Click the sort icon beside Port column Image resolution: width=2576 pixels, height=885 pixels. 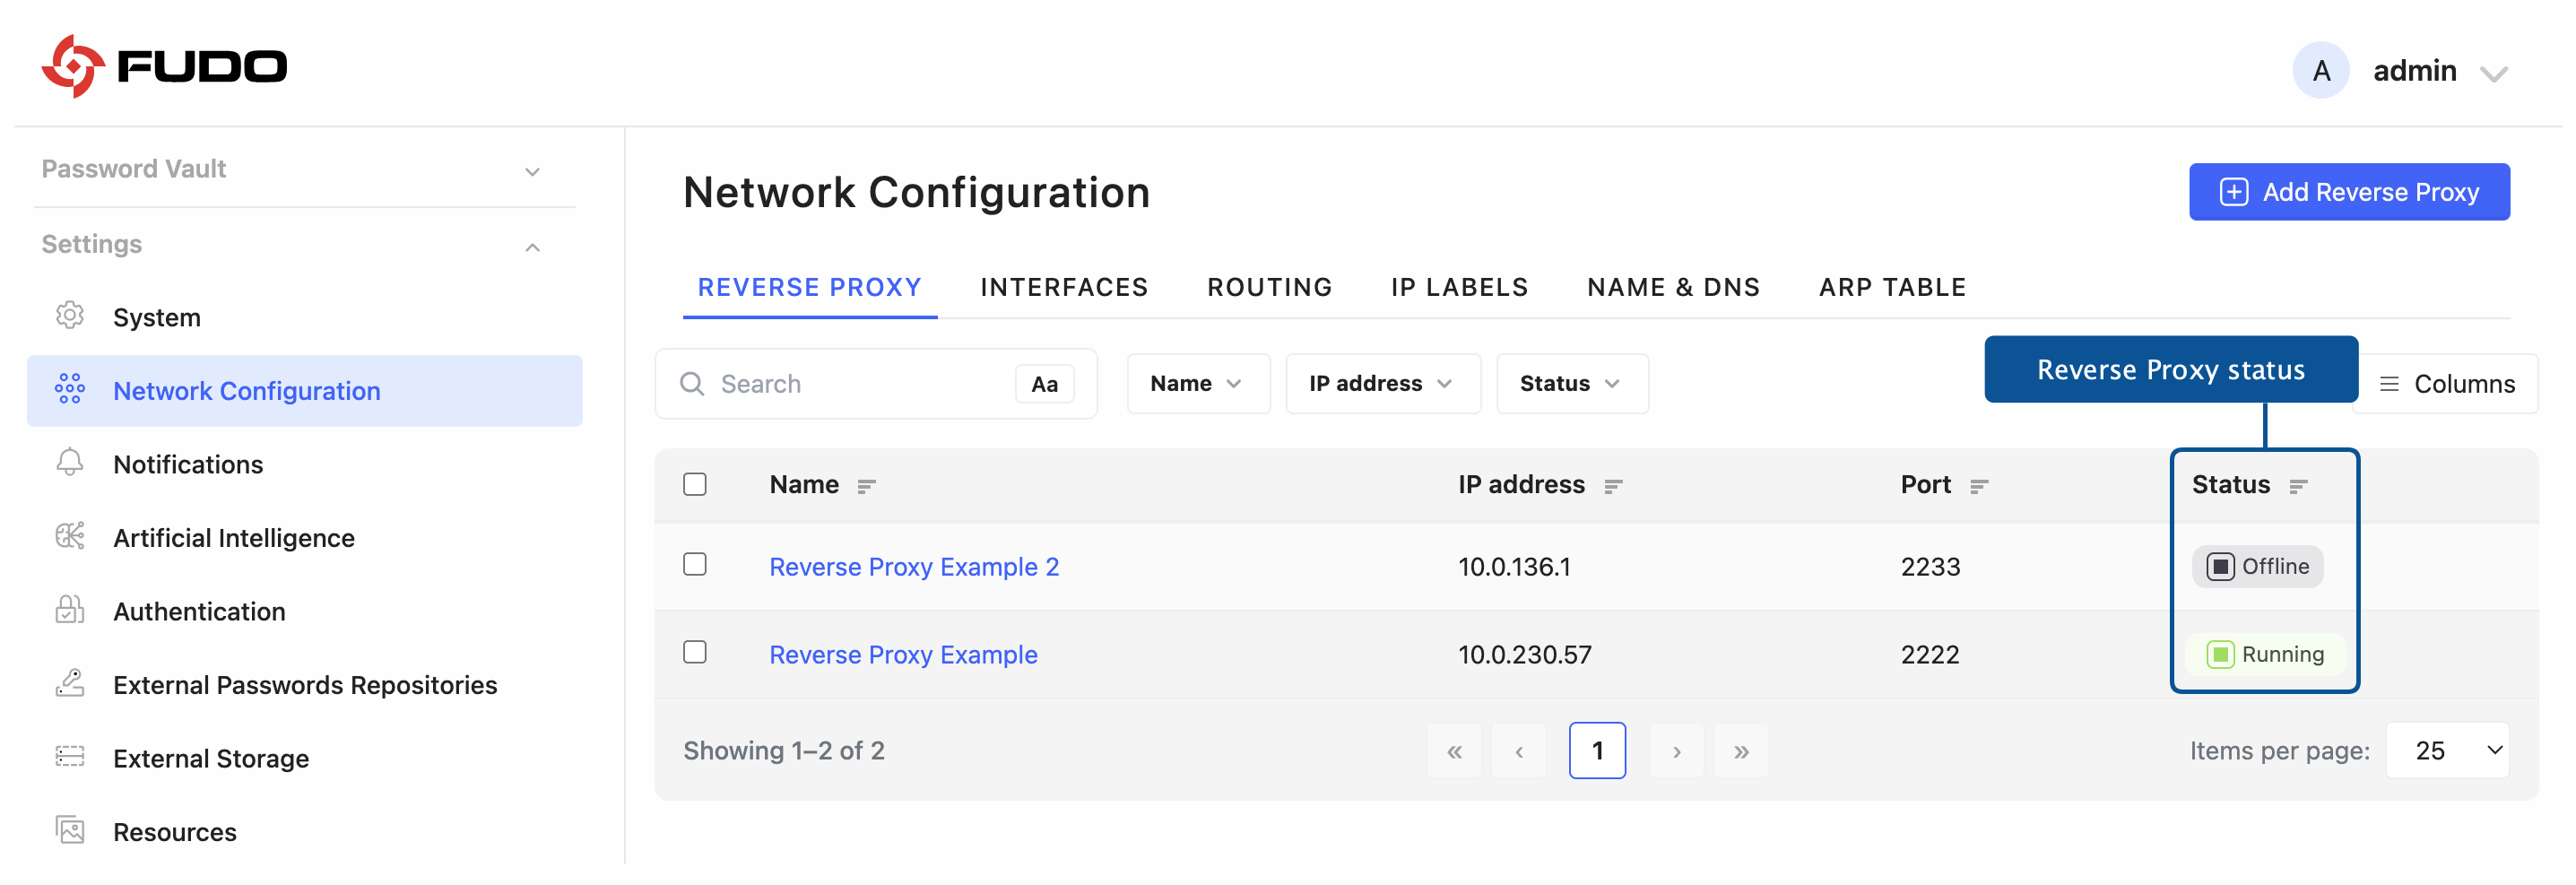[1978, 486]
